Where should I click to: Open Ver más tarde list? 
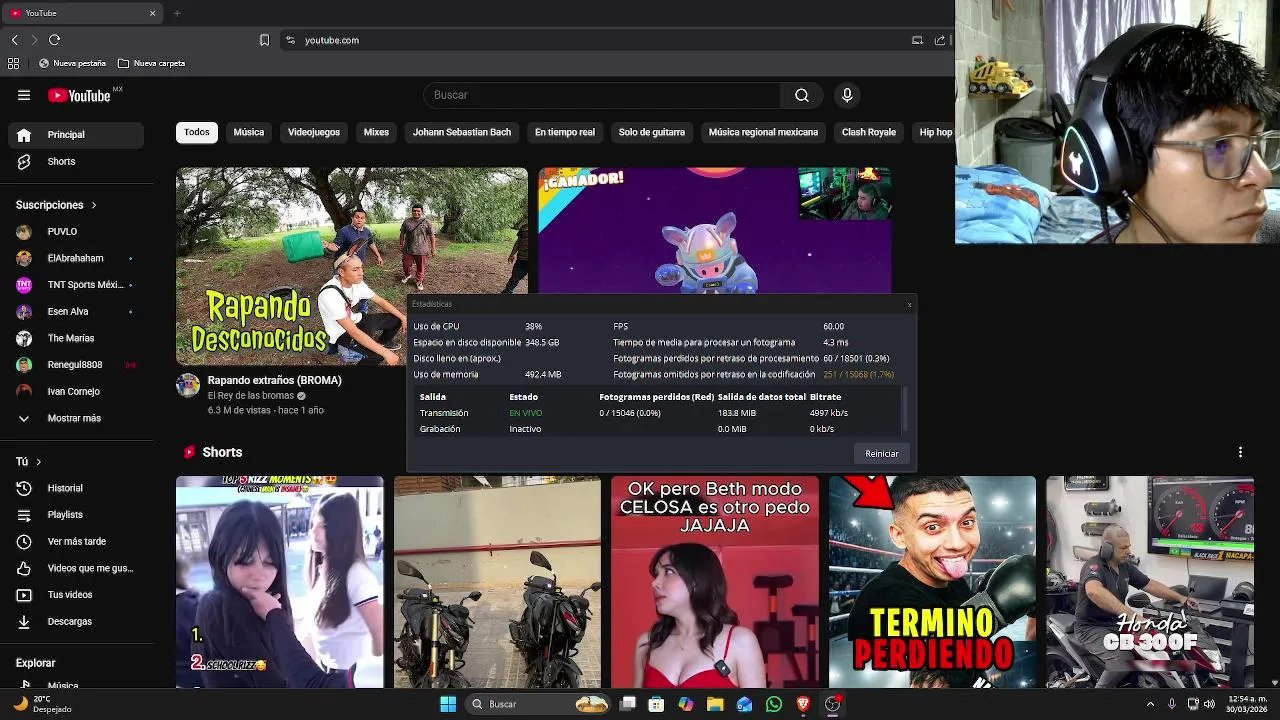pos(76,541)
